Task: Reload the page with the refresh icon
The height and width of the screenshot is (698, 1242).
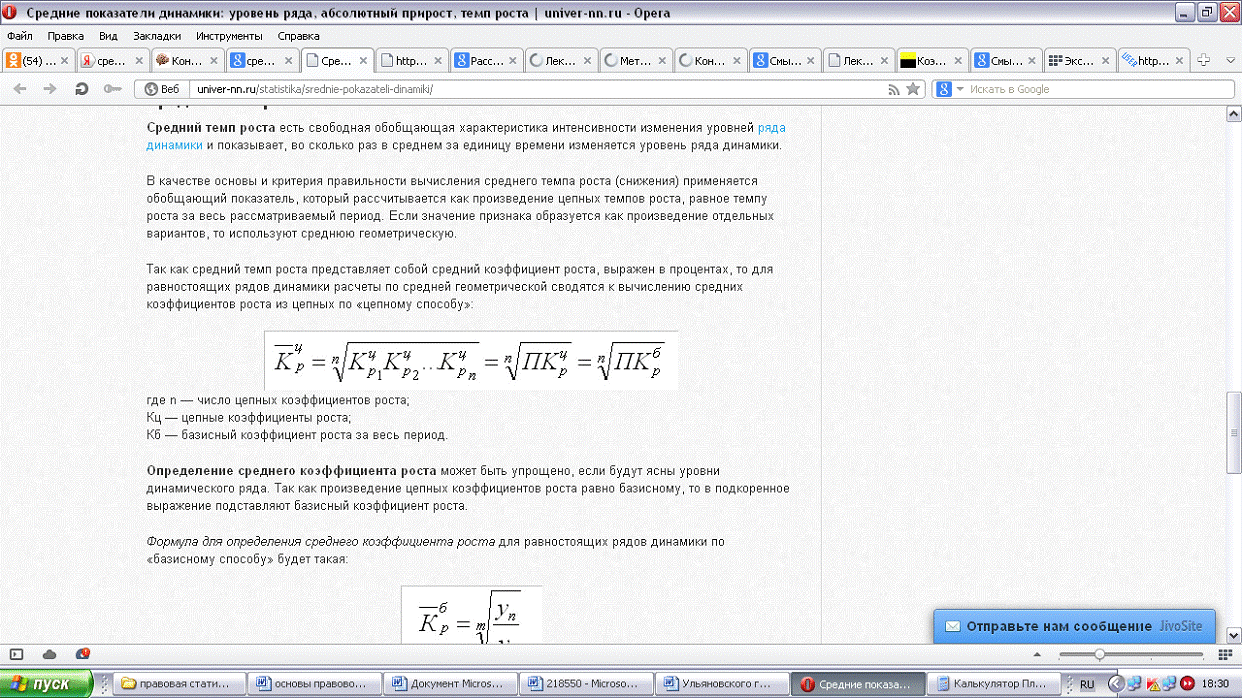Action: coord(81,89)
